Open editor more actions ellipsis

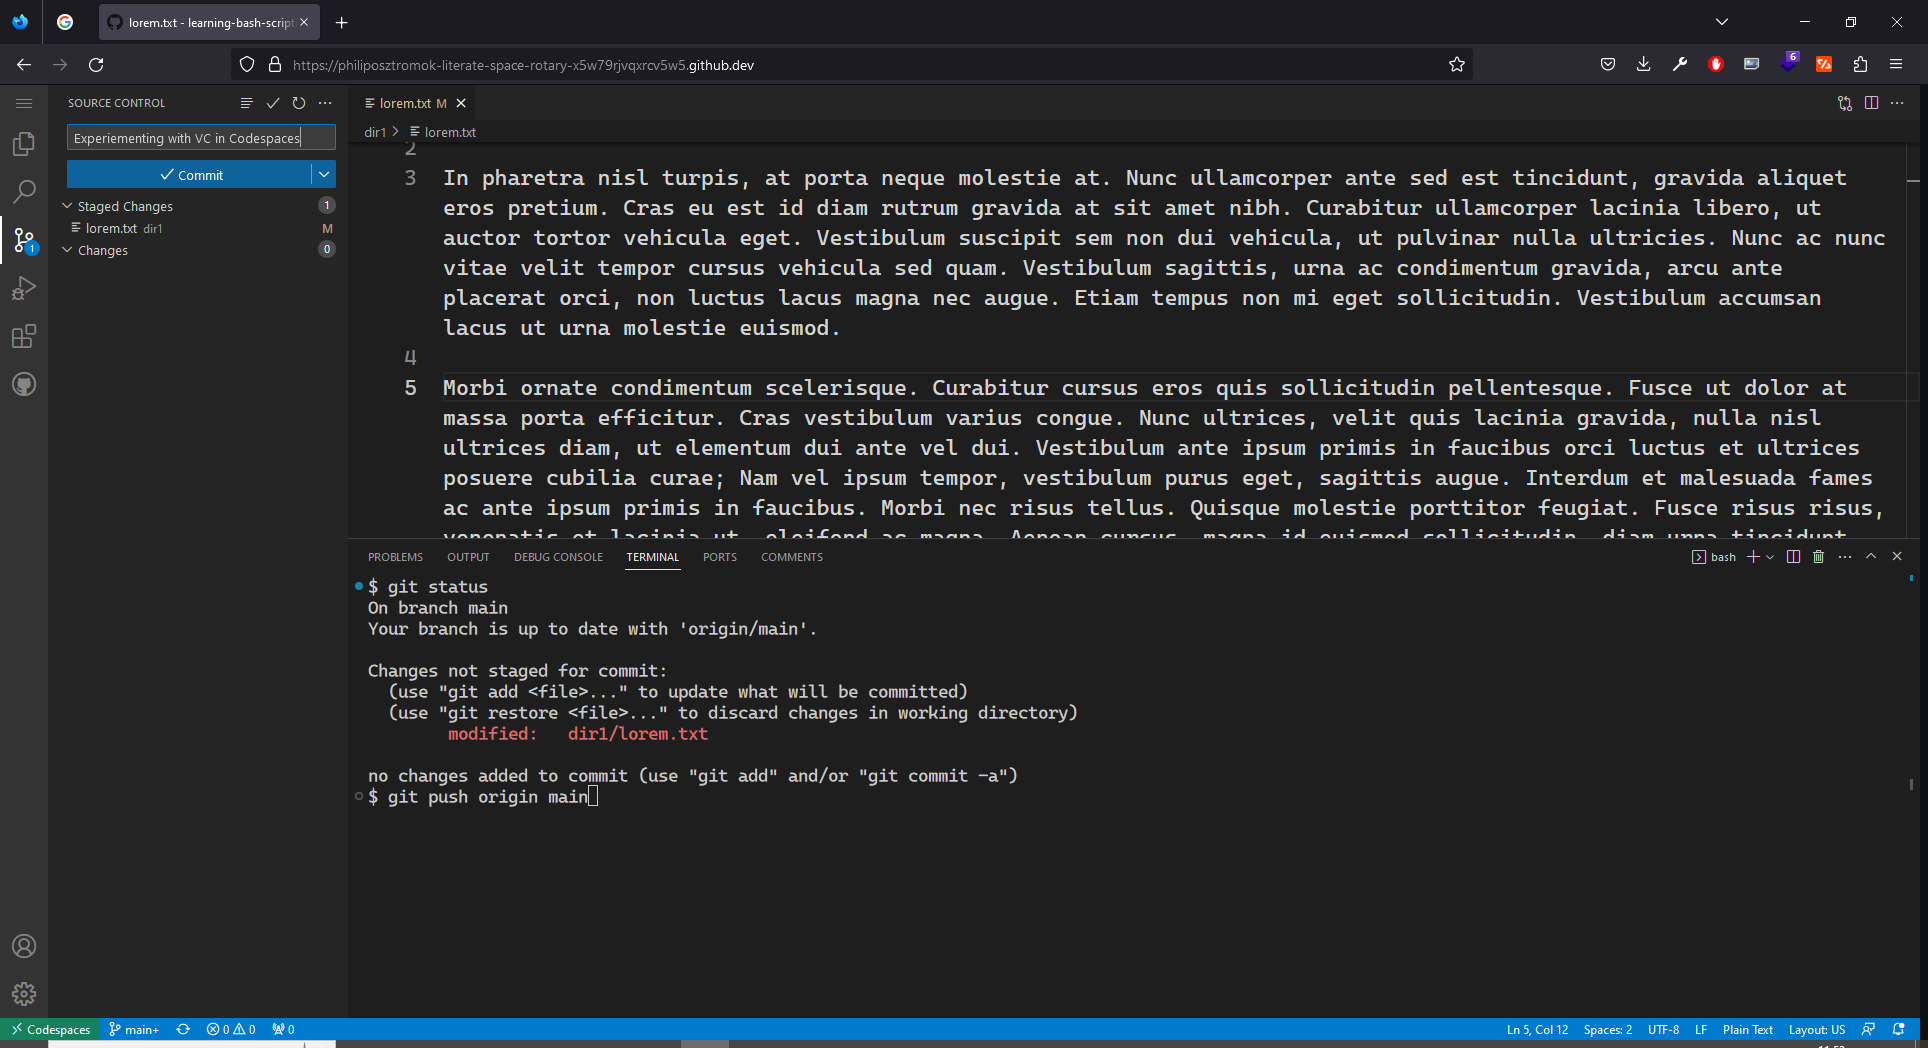(x=1897, y=103)
